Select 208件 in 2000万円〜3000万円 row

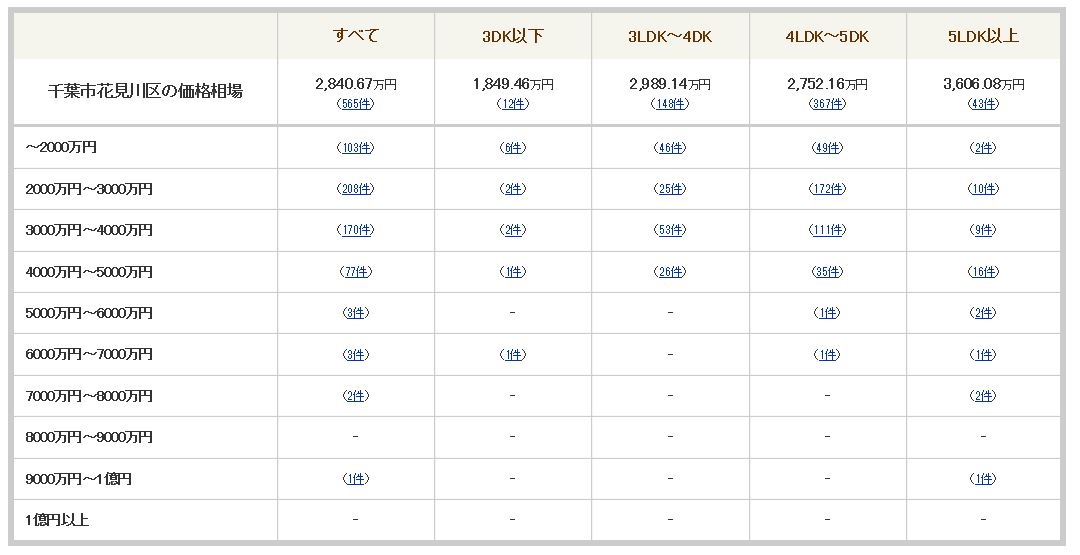(355, 189)
